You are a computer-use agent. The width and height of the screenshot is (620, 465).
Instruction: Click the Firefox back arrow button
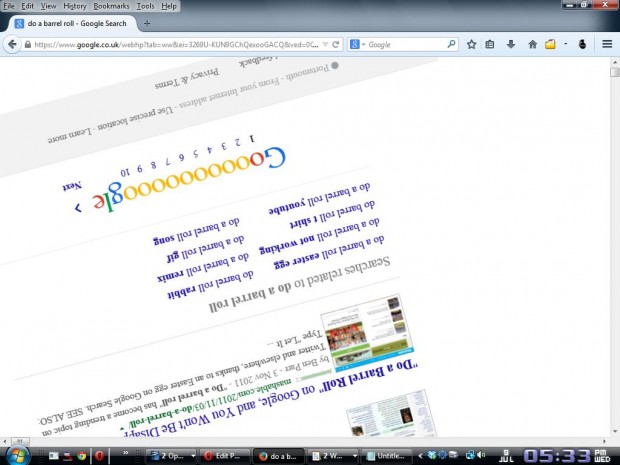tap(12, 44)
